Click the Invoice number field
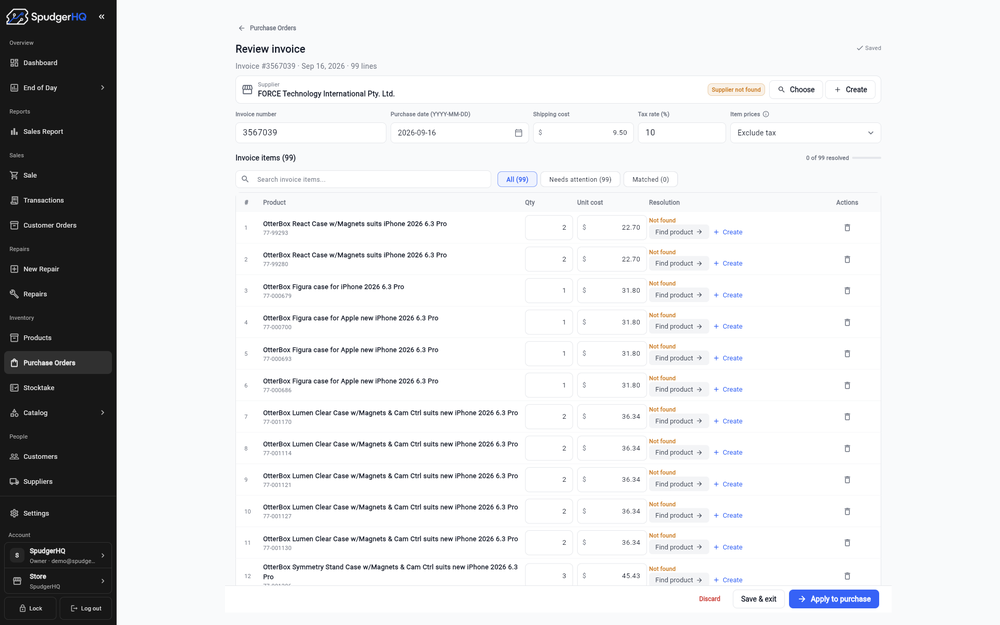The height and width of the screenshot is (625, 1000). [311, 133]
